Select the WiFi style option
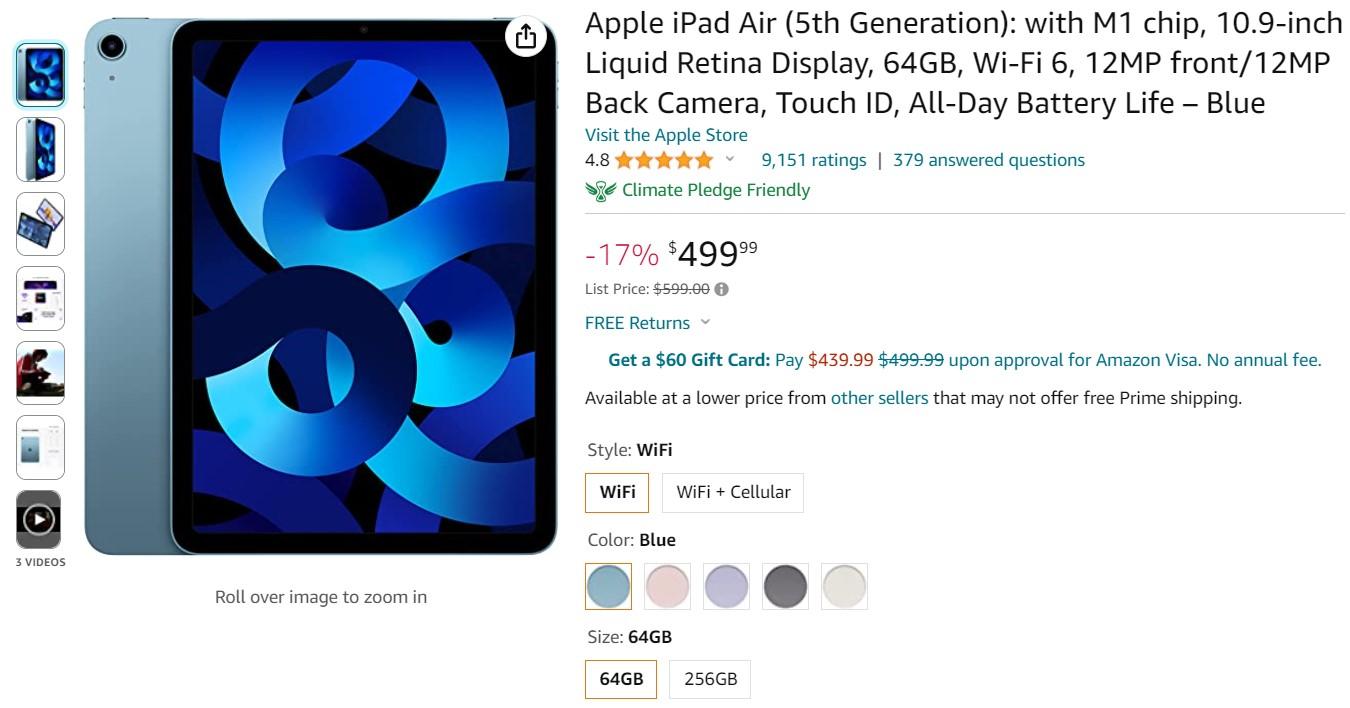The height and width of the screenshot is (708, 1350). coord(617,492)
